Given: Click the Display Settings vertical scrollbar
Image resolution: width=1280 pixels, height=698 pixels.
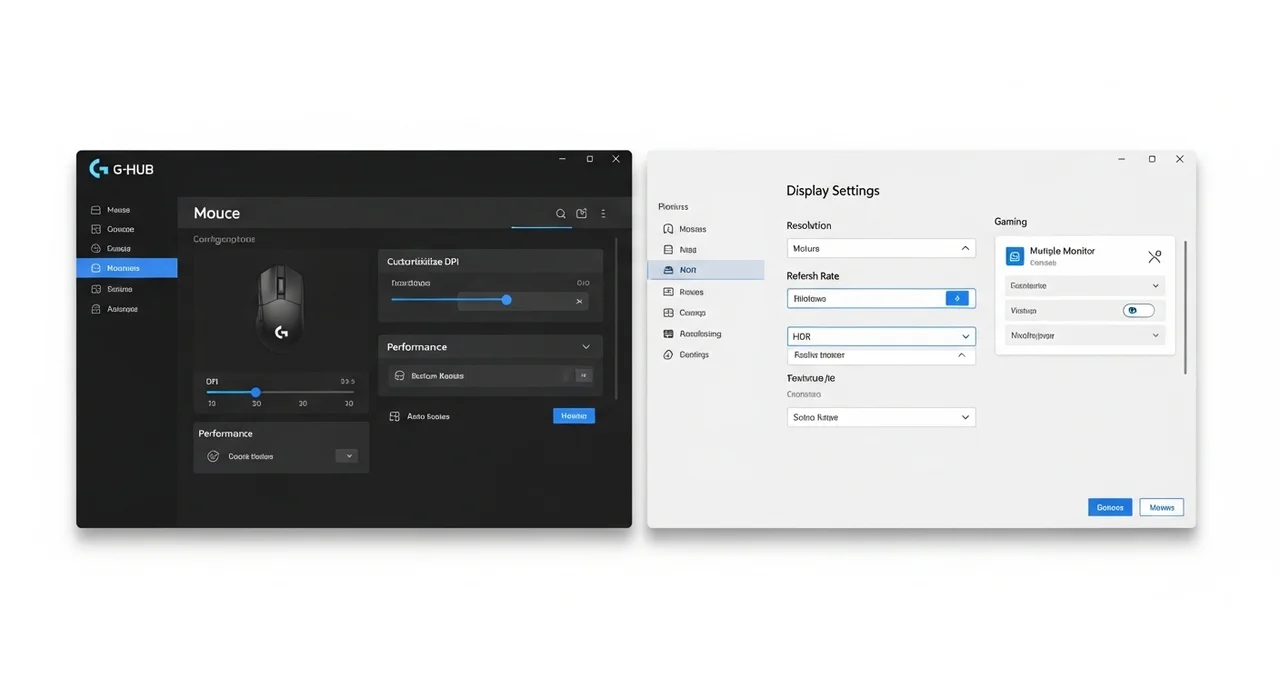Looking at the screenshot, I should tap(1186, 307).
